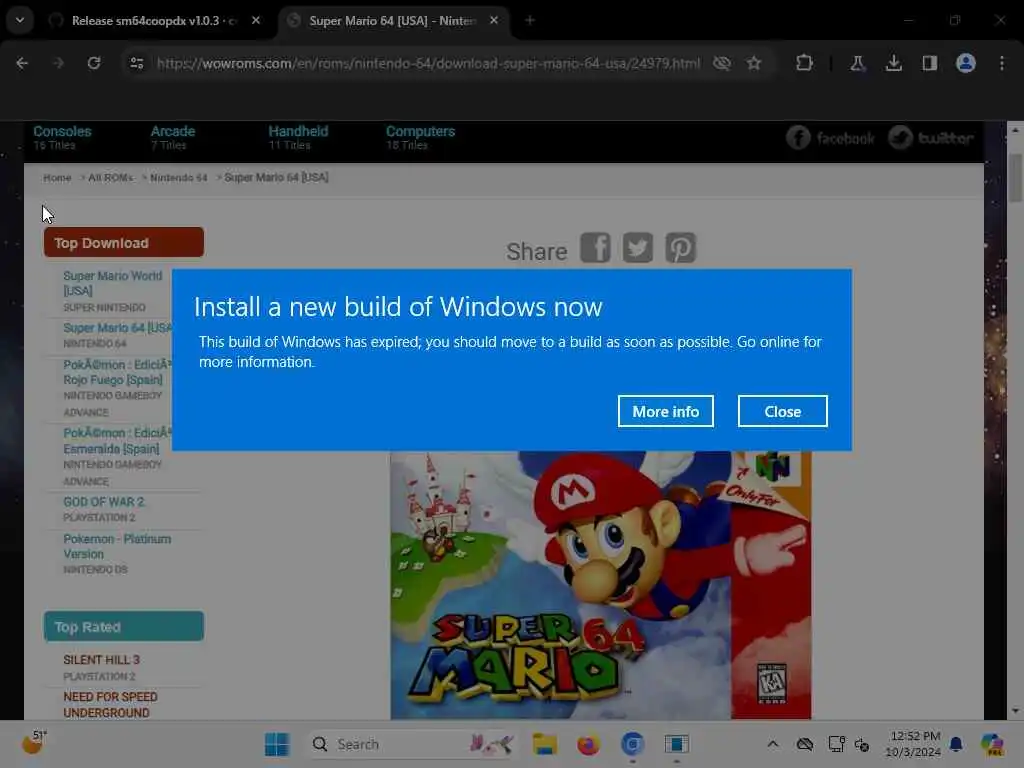Screen dimensions: 1024x768
Task: Click the cloud sync tray icon
Action: [805, 744]
